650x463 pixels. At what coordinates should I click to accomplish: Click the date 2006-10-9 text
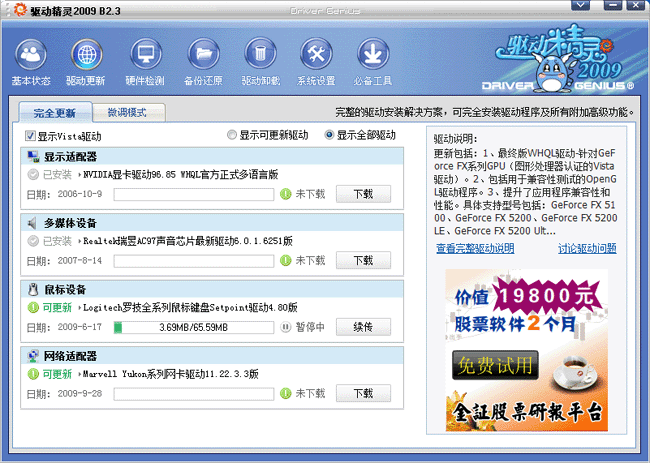[x=80, y=194]
